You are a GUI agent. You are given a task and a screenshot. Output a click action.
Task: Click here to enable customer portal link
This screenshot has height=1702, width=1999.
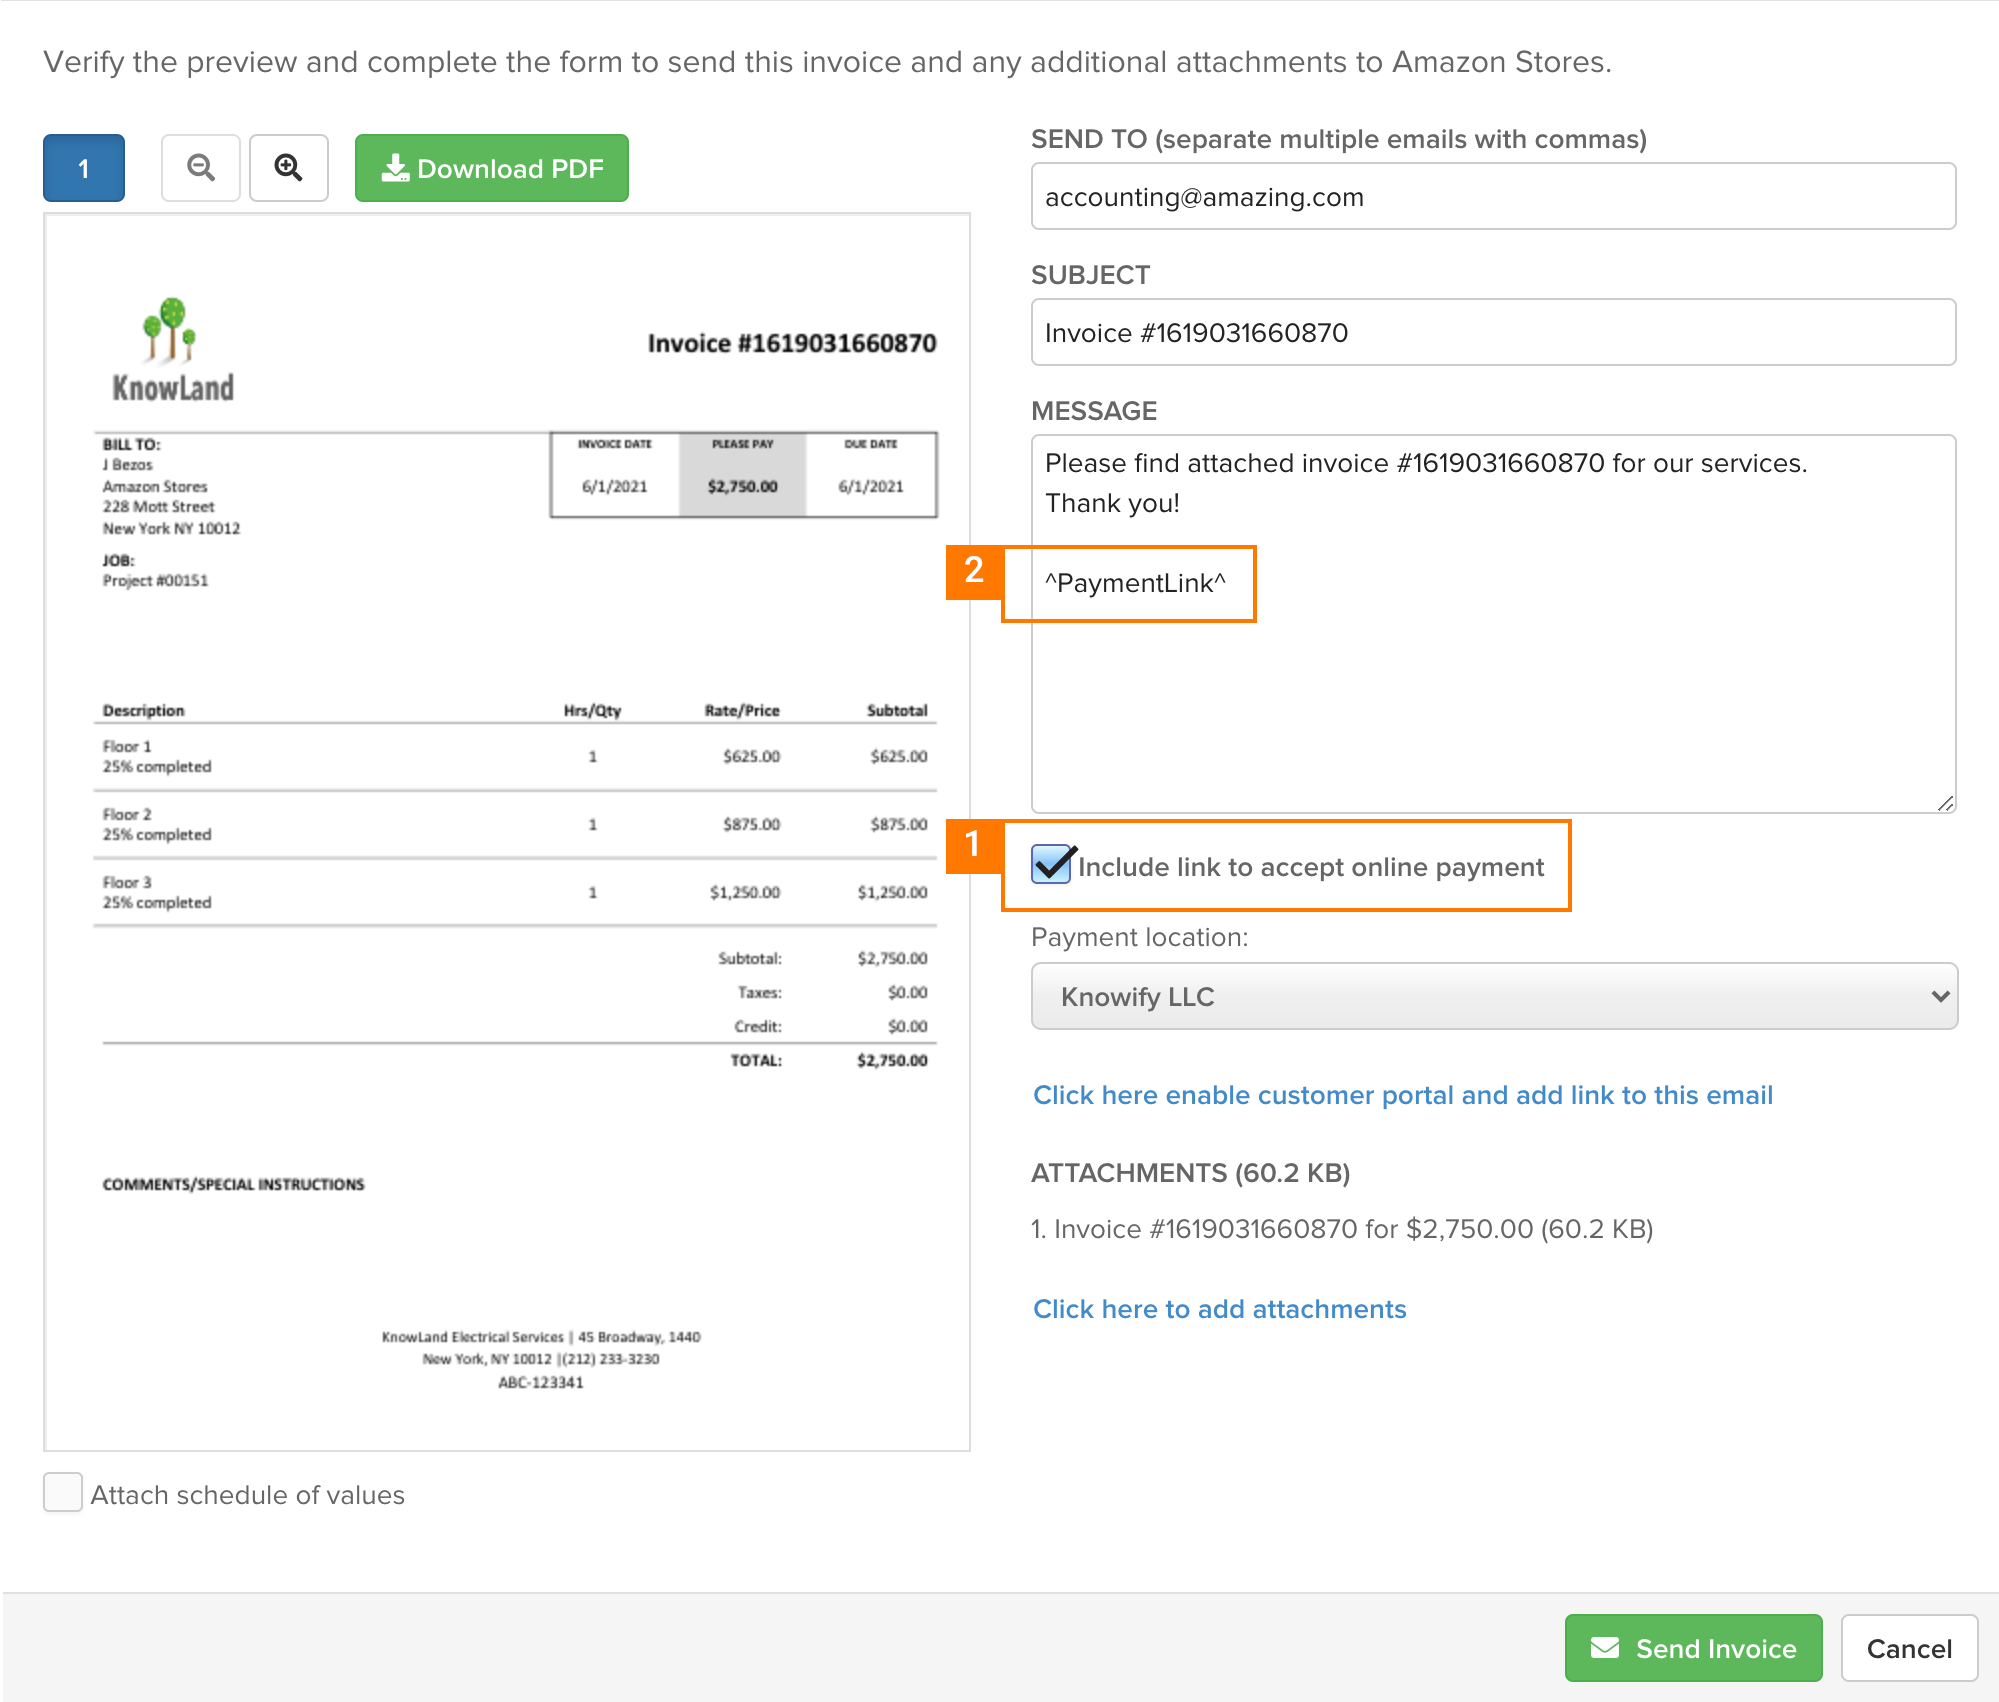pos(1401,1094)
